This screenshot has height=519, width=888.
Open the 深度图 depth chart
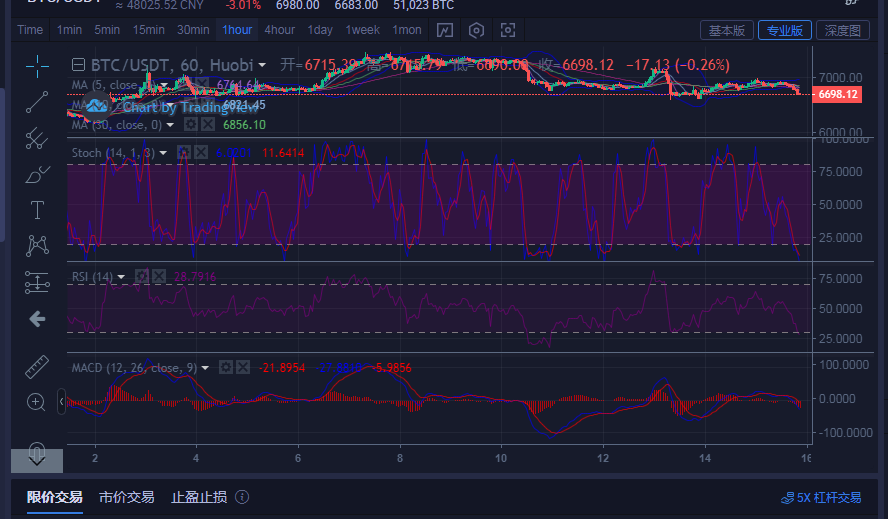click(x=843, y=30)
